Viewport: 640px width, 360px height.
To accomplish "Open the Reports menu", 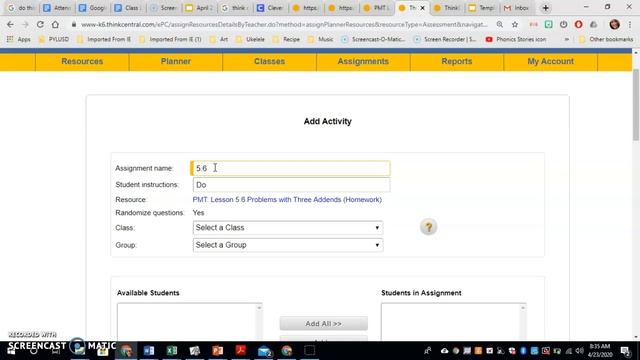I will [x=457, y=61].
